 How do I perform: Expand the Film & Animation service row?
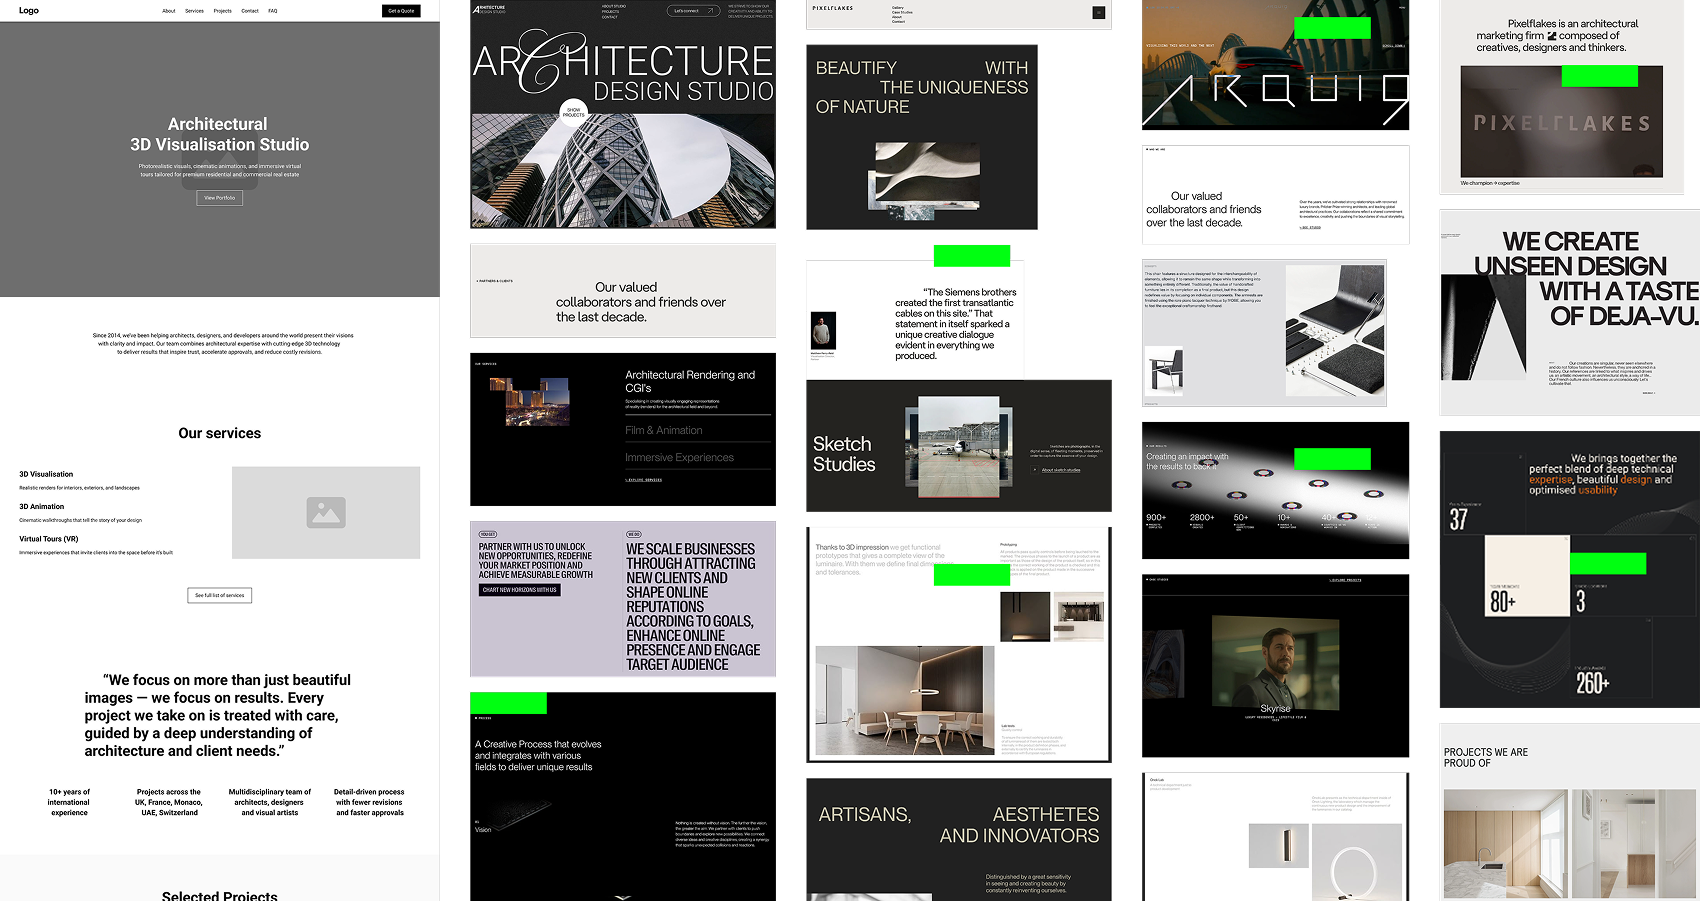tap(664, 430)
